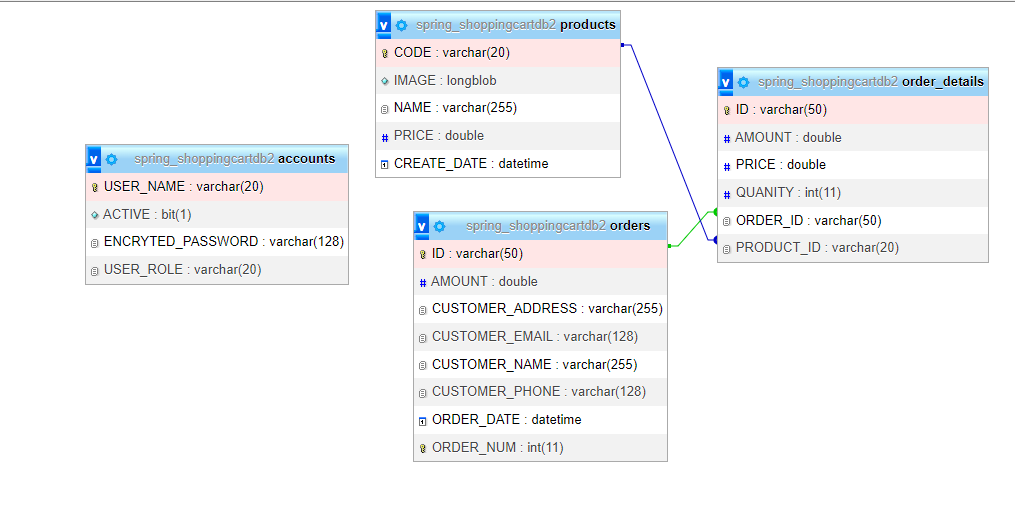Click the key icon beside CODE in products
The width and height of the screenshot is (1015, 530).
tap(385, 53)
